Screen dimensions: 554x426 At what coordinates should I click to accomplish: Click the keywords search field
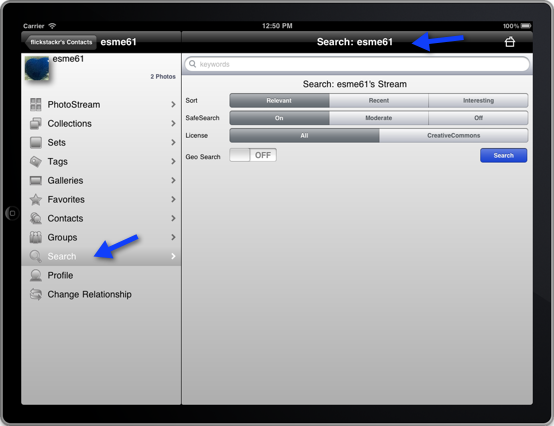pos(357,64)
